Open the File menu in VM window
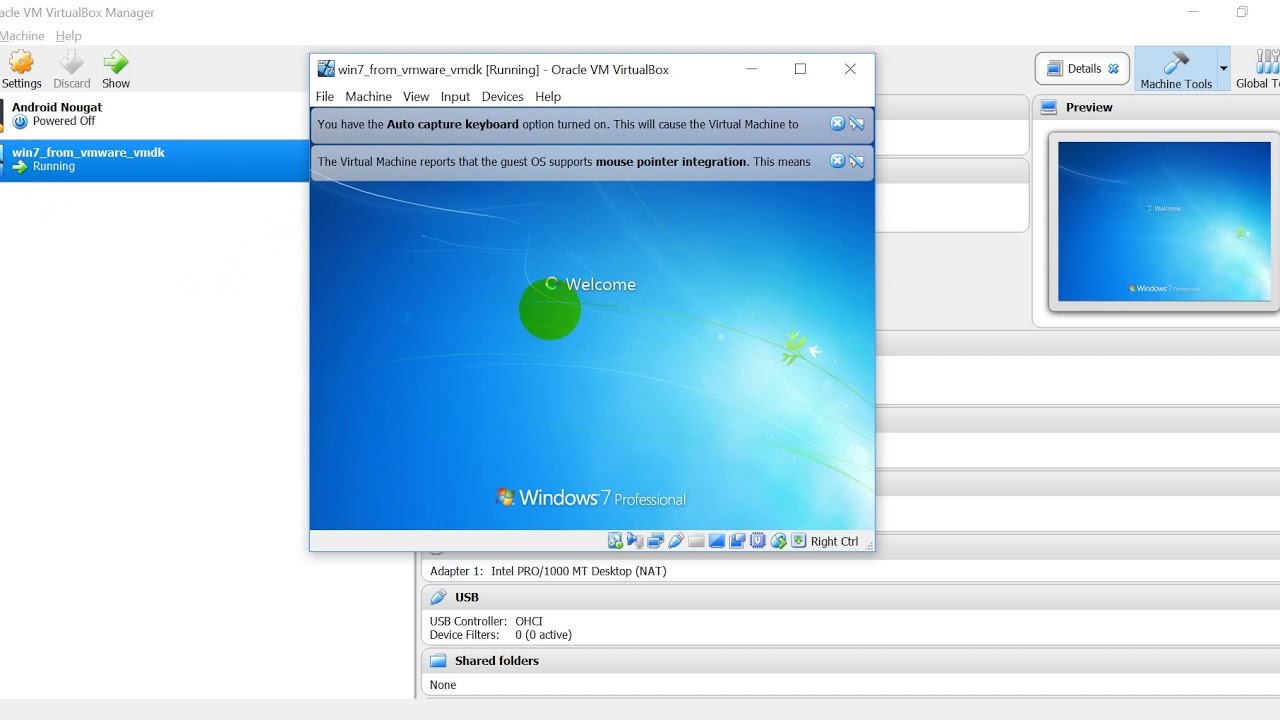Image resolution: width=1280 pixels, height=720 pixels. 325,97
